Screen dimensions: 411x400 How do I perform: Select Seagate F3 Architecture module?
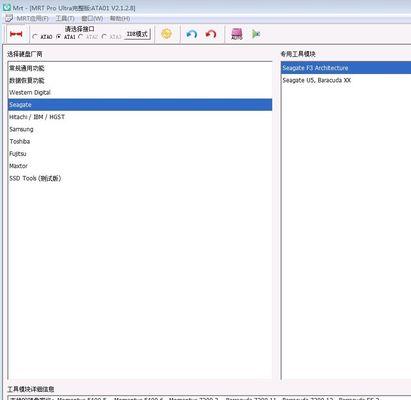tap(346, 68)
